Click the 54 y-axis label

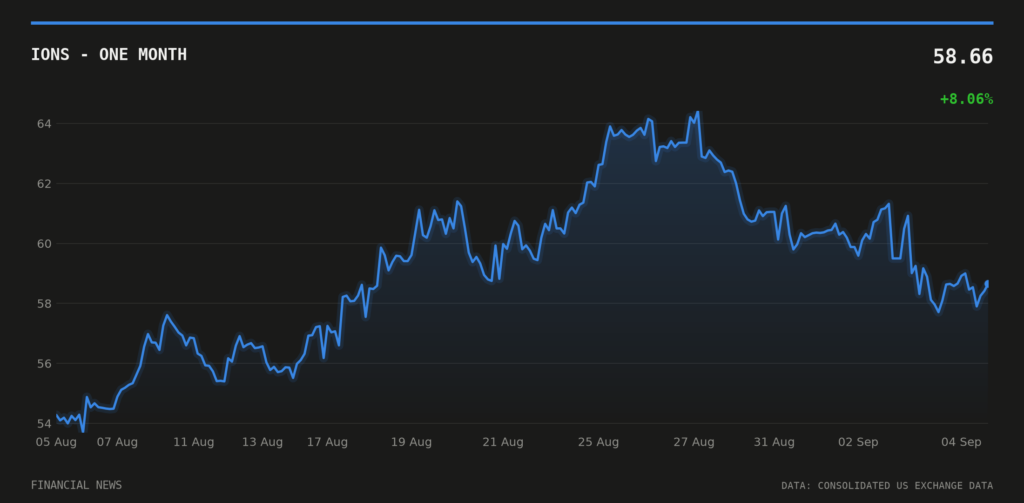(44, 423)
